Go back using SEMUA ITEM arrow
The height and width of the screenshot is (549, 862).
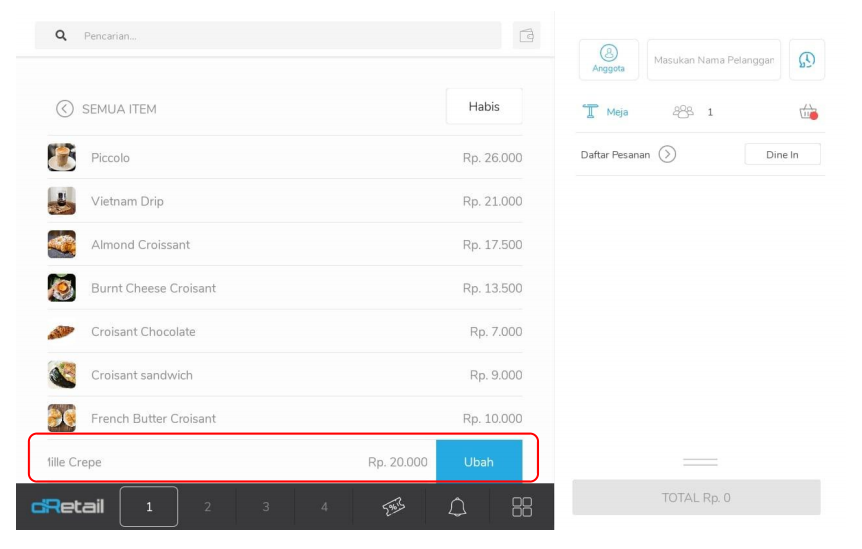65,109
